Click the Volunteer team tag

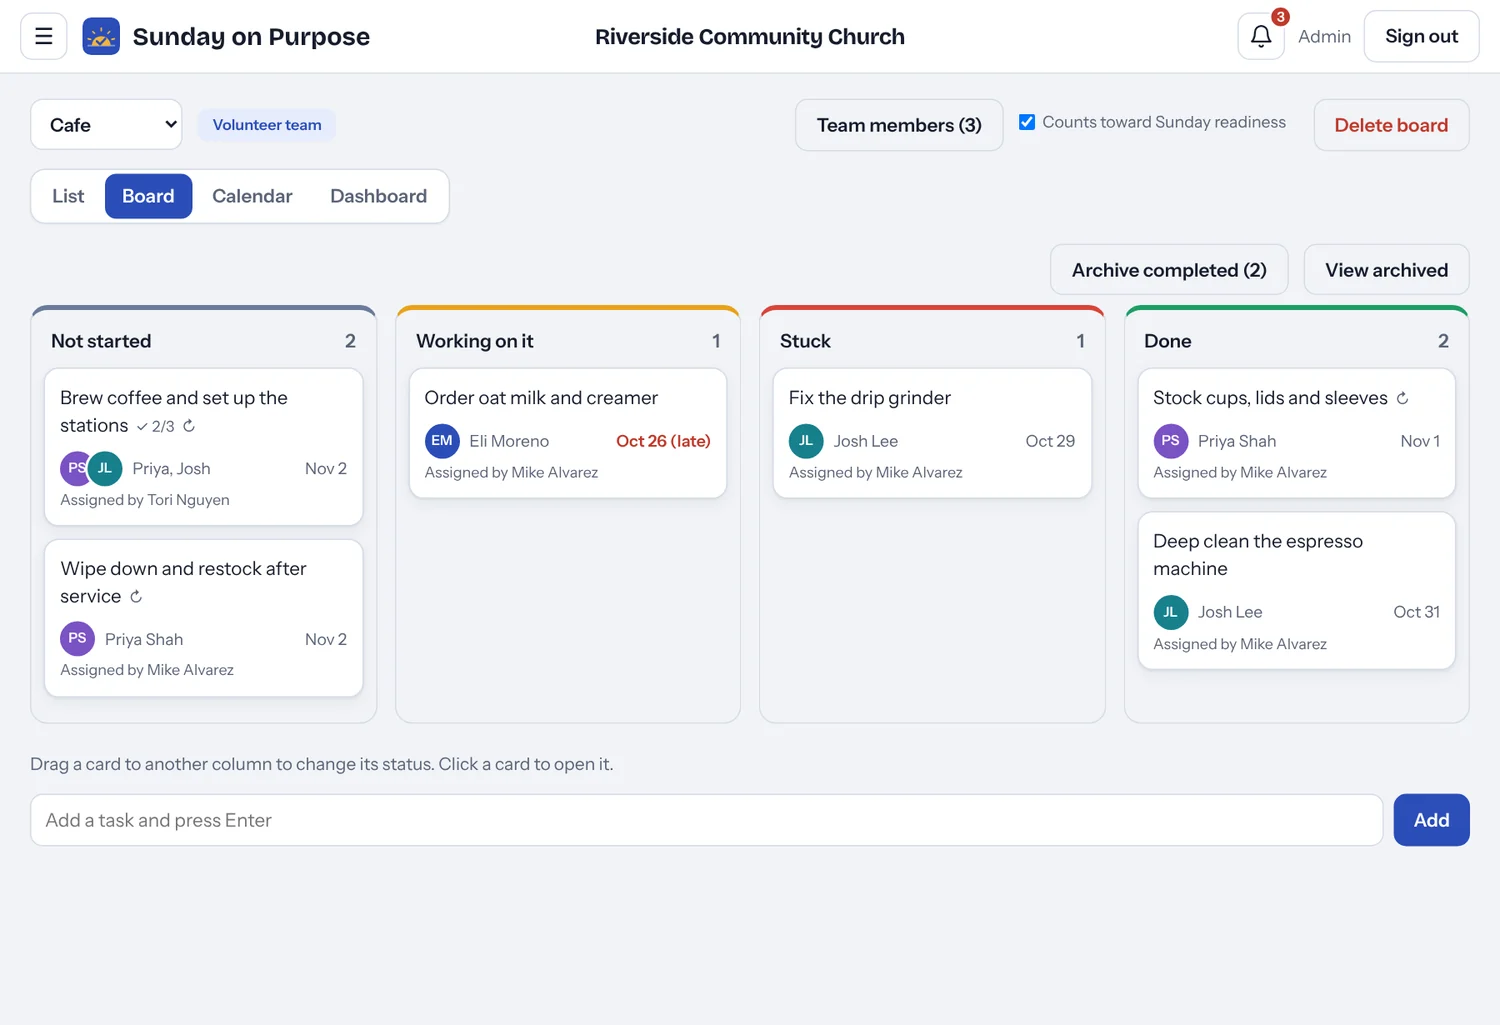click(x=267, y=125)
